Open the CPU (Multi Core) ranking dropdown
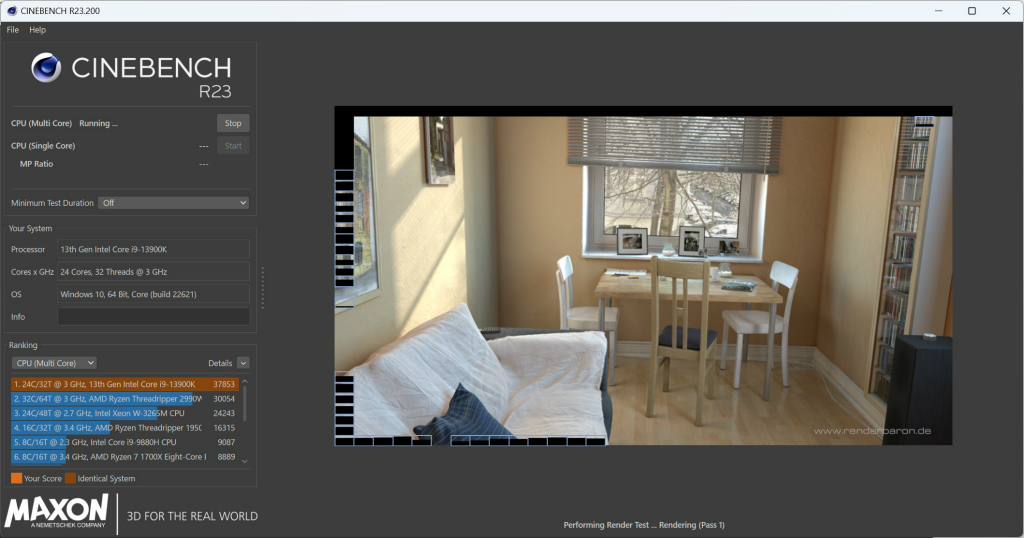 [54, 363]
